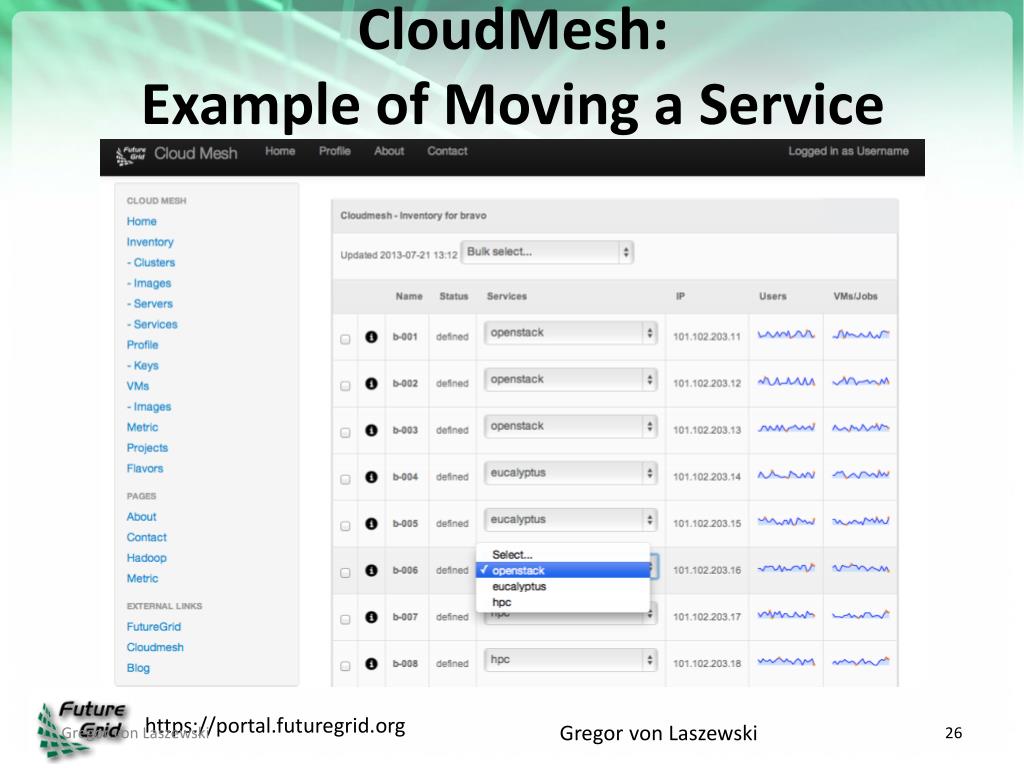
Task: Click the info icon for b-002
Action: point(371,383)
